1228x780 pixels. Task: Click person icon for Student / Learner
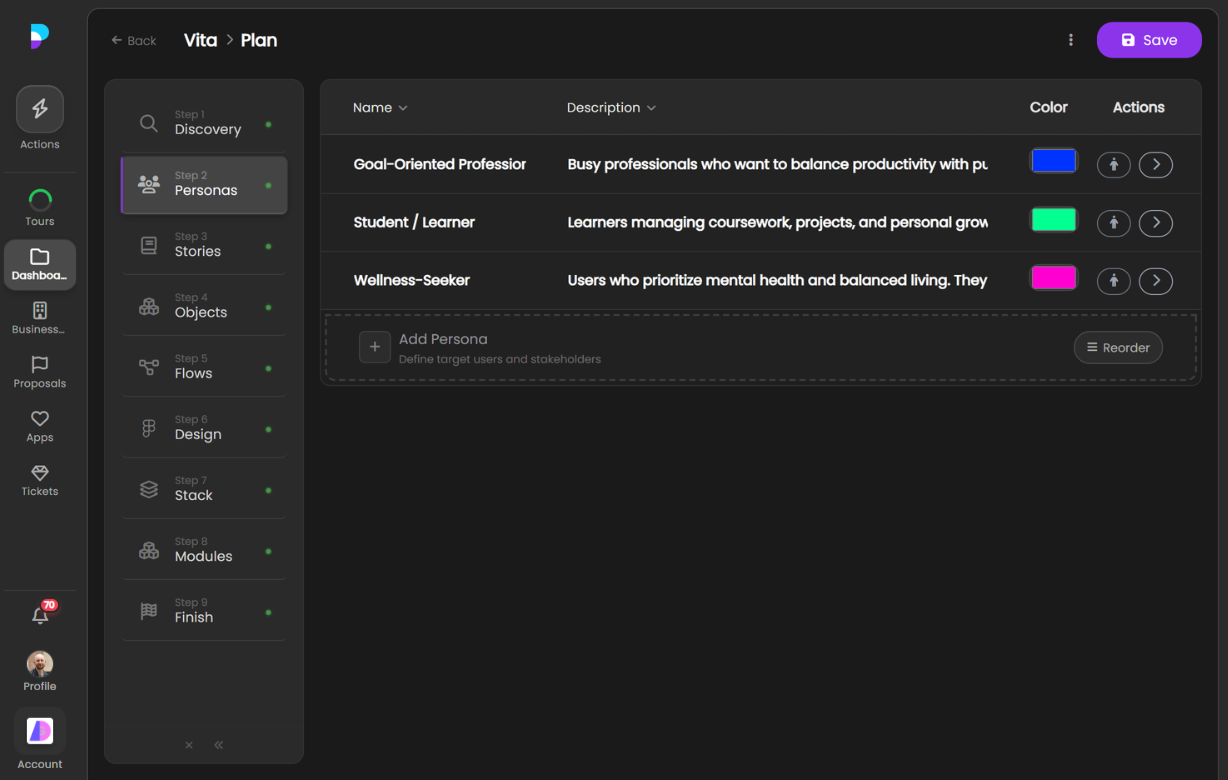pos(1113,223)
